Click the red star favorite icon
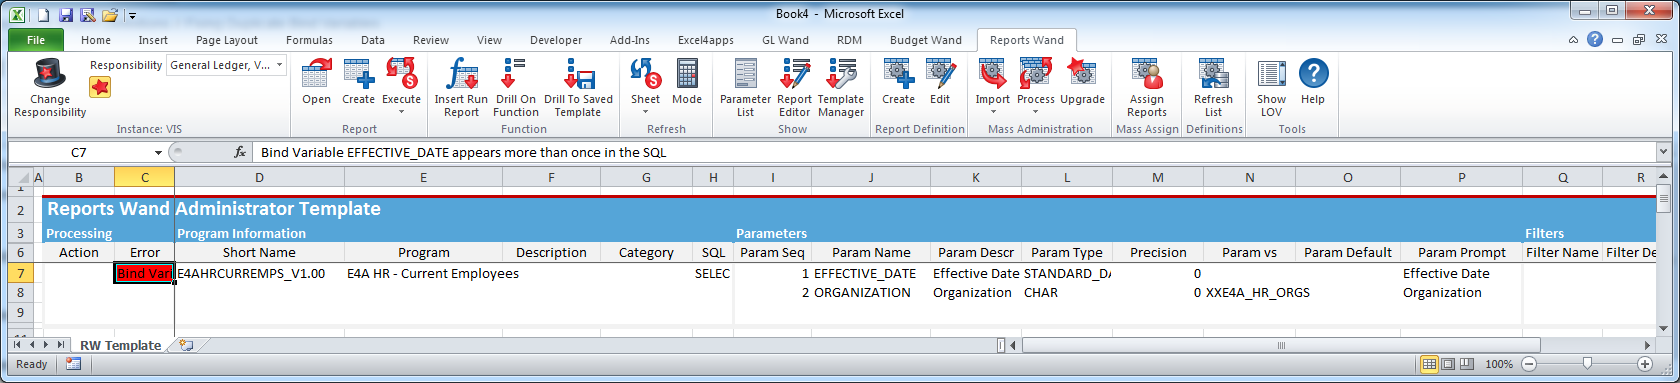Image resolution: width=1680 pixels, height=383 pixels. 100,87
